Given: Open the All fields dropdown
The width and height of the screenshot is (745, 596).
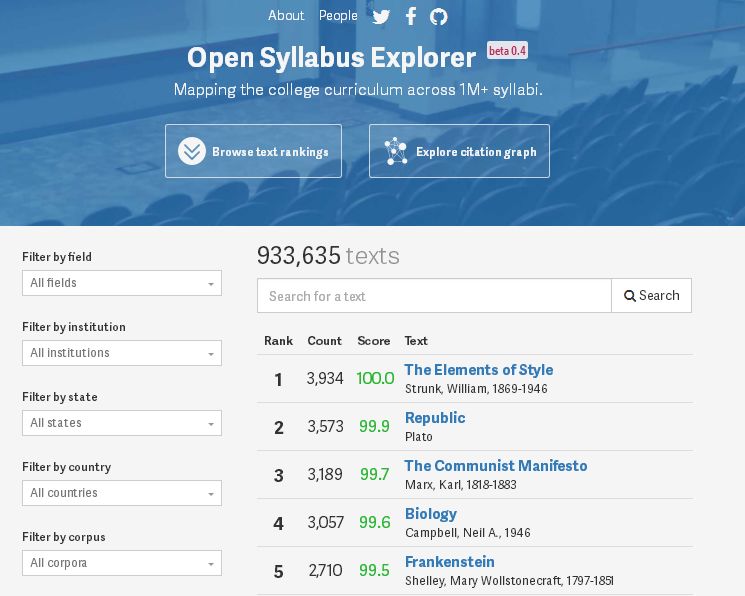Looking at the screenshot, I should click(x=122, y=283).
